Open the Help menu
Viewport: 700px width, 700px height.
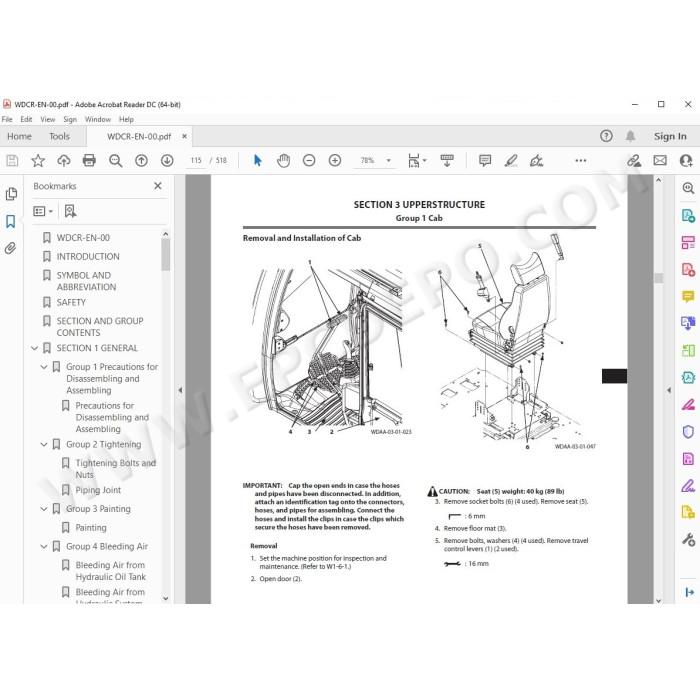coord(126,119)
